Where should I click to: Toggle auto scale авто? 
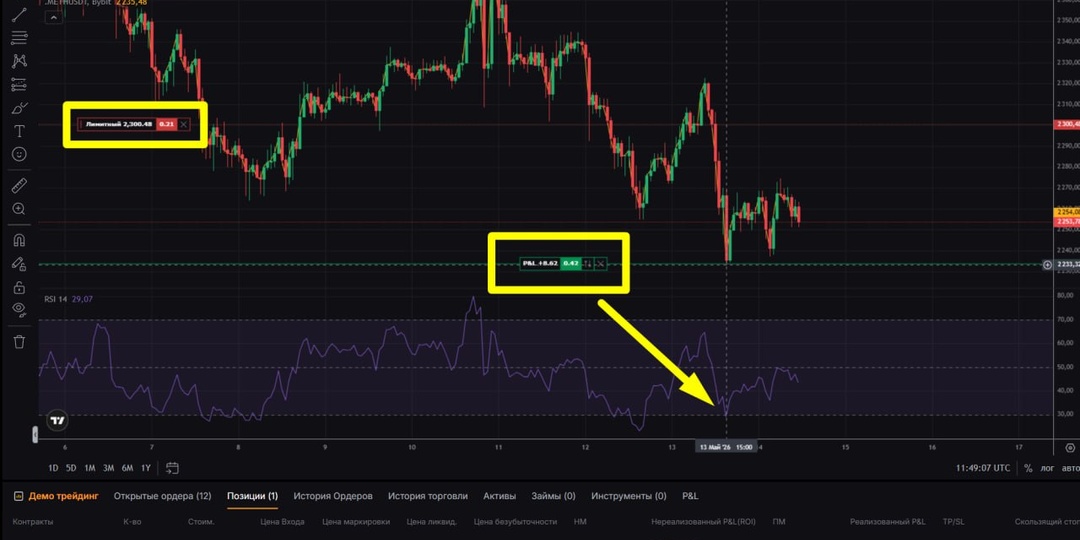tap(1070, 468)
